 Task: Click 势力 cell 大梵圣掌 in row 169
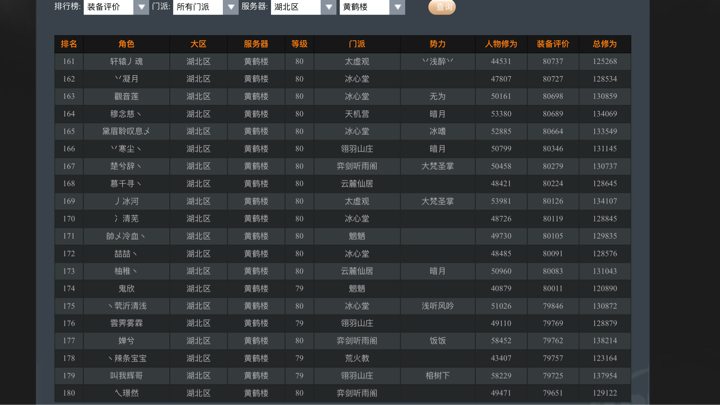(x=438, y=201)
